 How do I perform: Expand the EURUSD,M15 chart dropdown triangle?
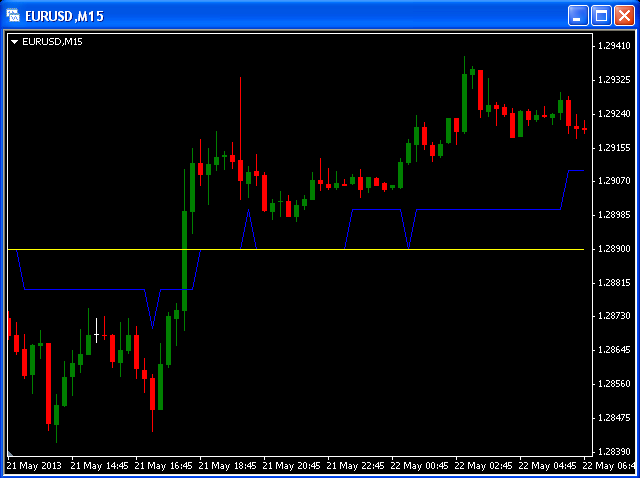point(15,42)
